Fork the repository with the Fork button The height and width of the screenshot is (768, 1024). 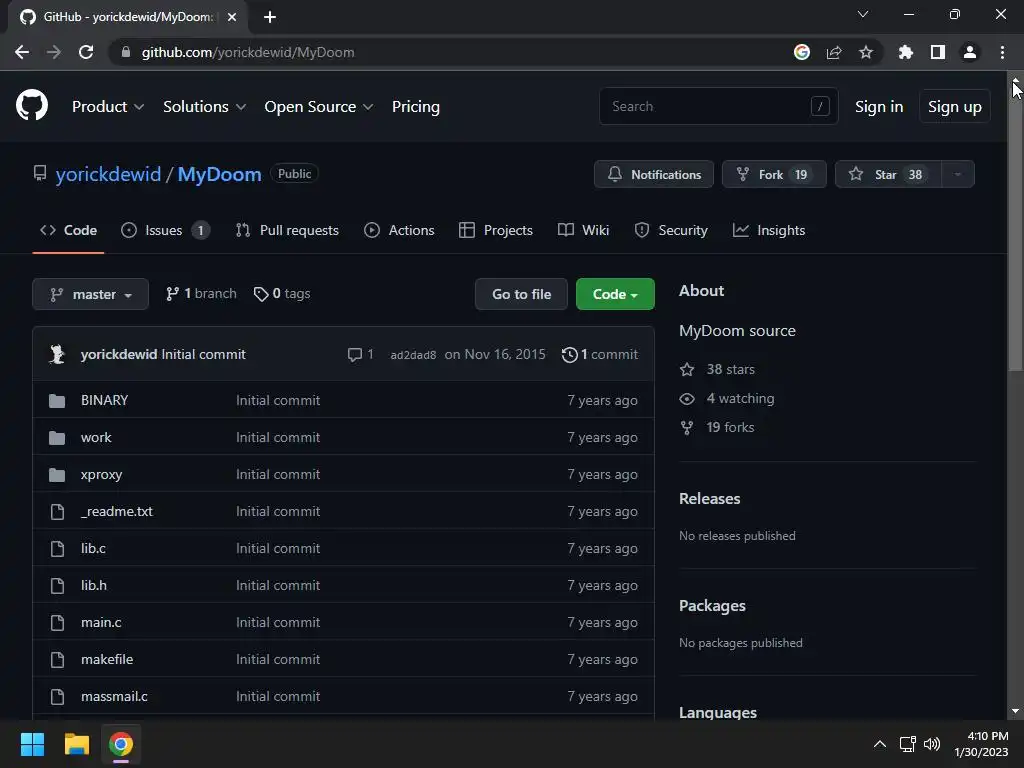tap(774, 174)
